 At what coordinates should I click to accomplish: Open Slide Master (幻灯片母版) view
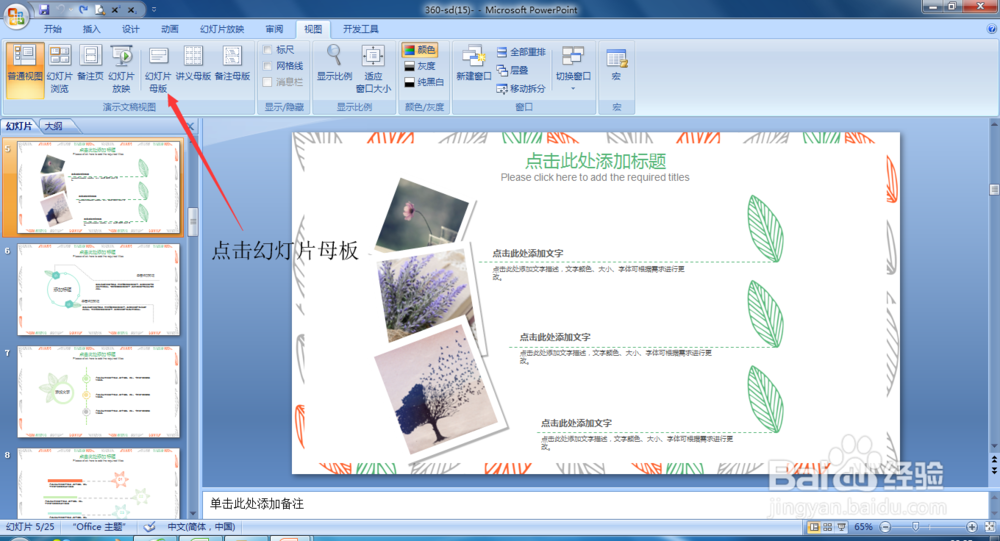tap(158, 69)
